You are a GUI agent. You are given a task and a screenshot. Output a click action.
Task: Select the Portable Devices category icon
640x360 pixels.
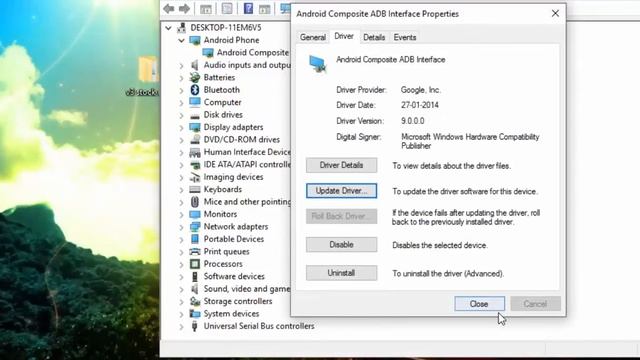195,239
